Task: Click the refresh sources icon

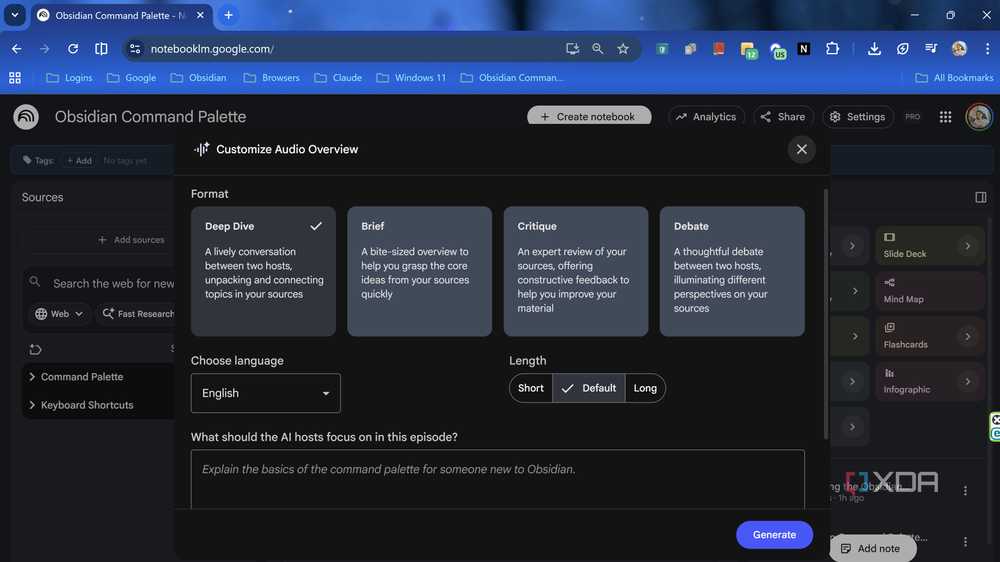Action: coord(35,350)
